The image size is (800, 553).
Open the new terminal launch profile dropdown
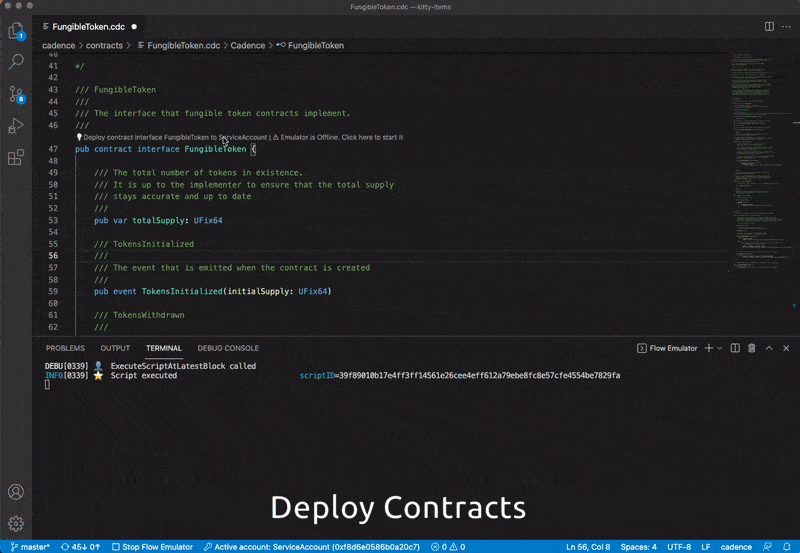pyautogui.click(x=720, y=348)
